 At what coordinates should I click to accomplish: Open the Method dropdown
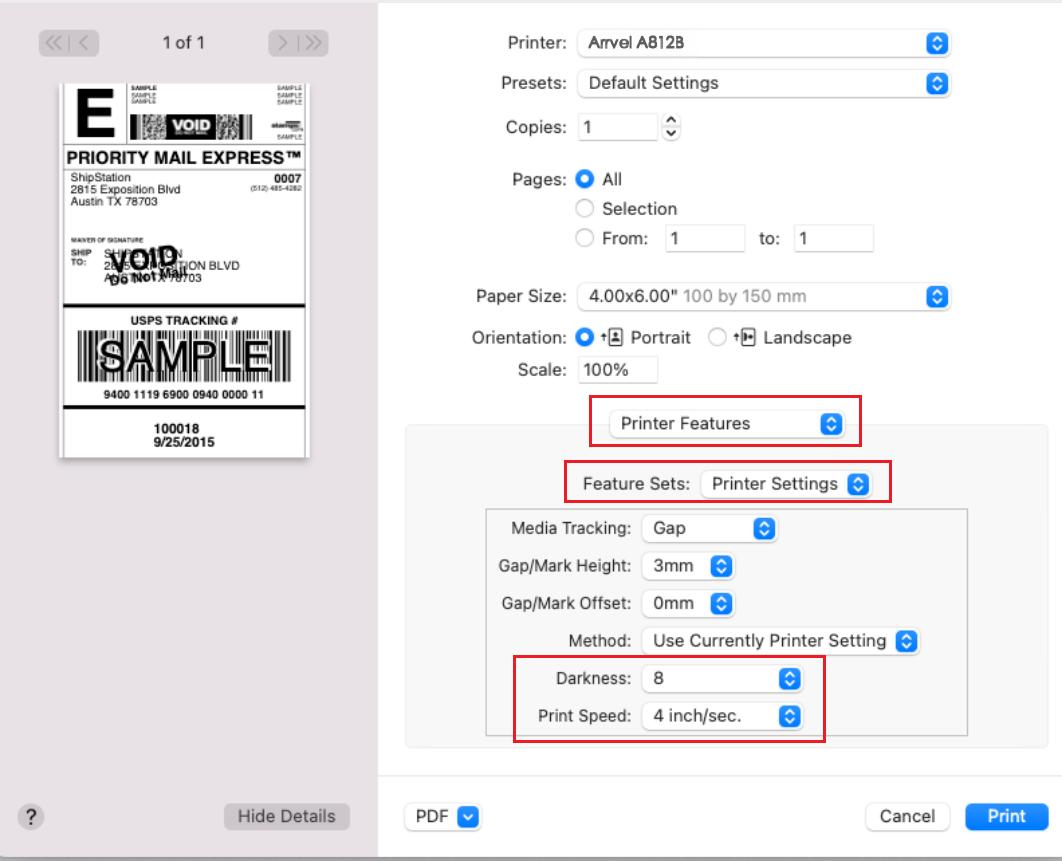(780, 641)
